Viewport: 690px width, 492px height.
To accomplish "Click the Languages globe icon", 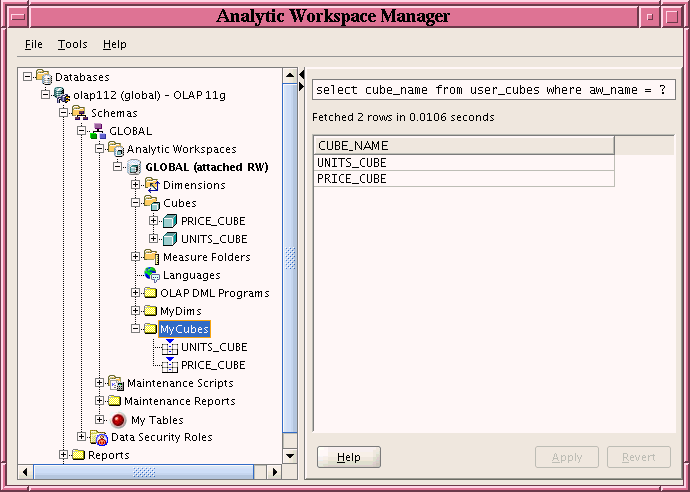I will 152,275.
